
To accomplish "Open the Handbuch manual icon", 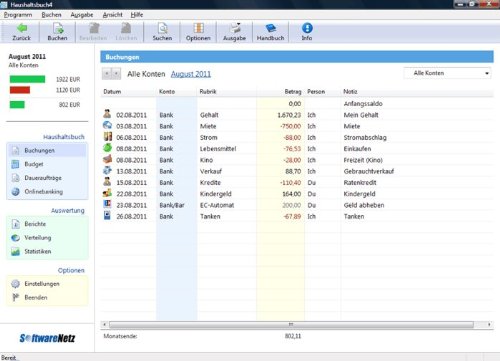I will pyautogui.click(x=270, y=32).
